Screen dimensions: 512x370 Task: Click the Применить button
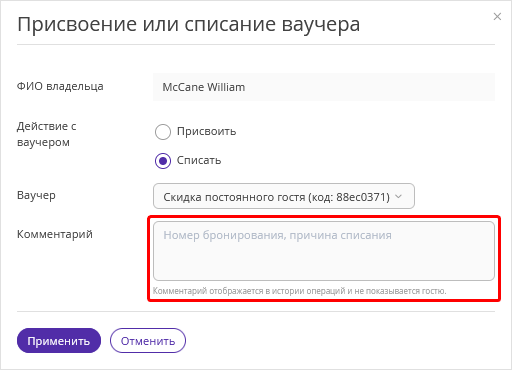(x=59, y=341)
